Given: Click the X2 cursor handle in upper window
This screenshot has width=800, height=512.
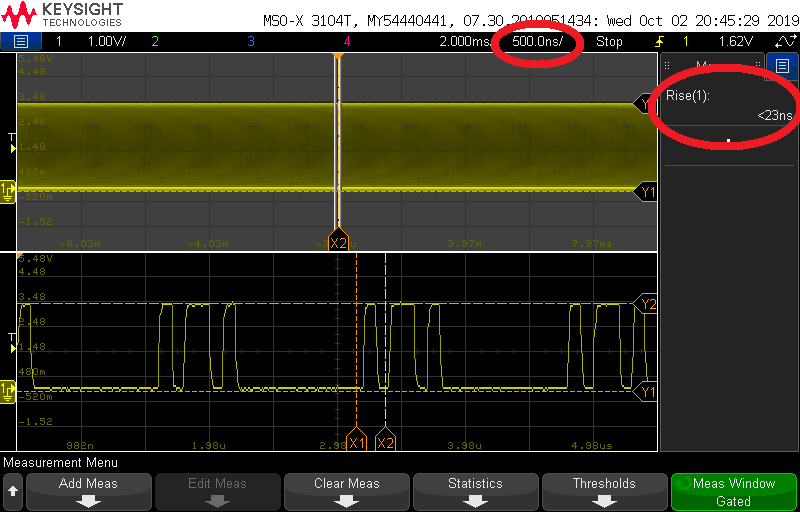Looking at the screenshot, I should pos(338,242).
